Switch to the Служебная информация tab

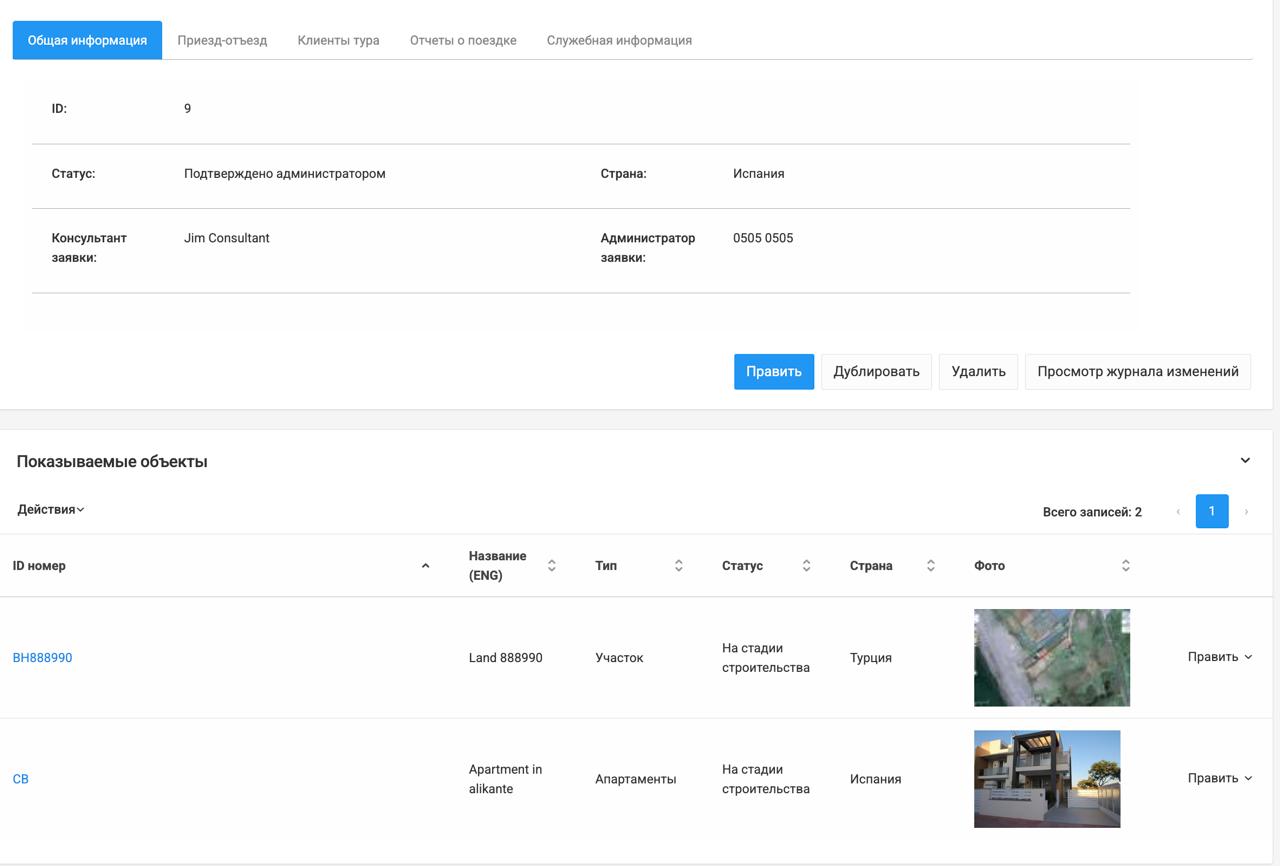pyautogui.click(x=619, y=40)
